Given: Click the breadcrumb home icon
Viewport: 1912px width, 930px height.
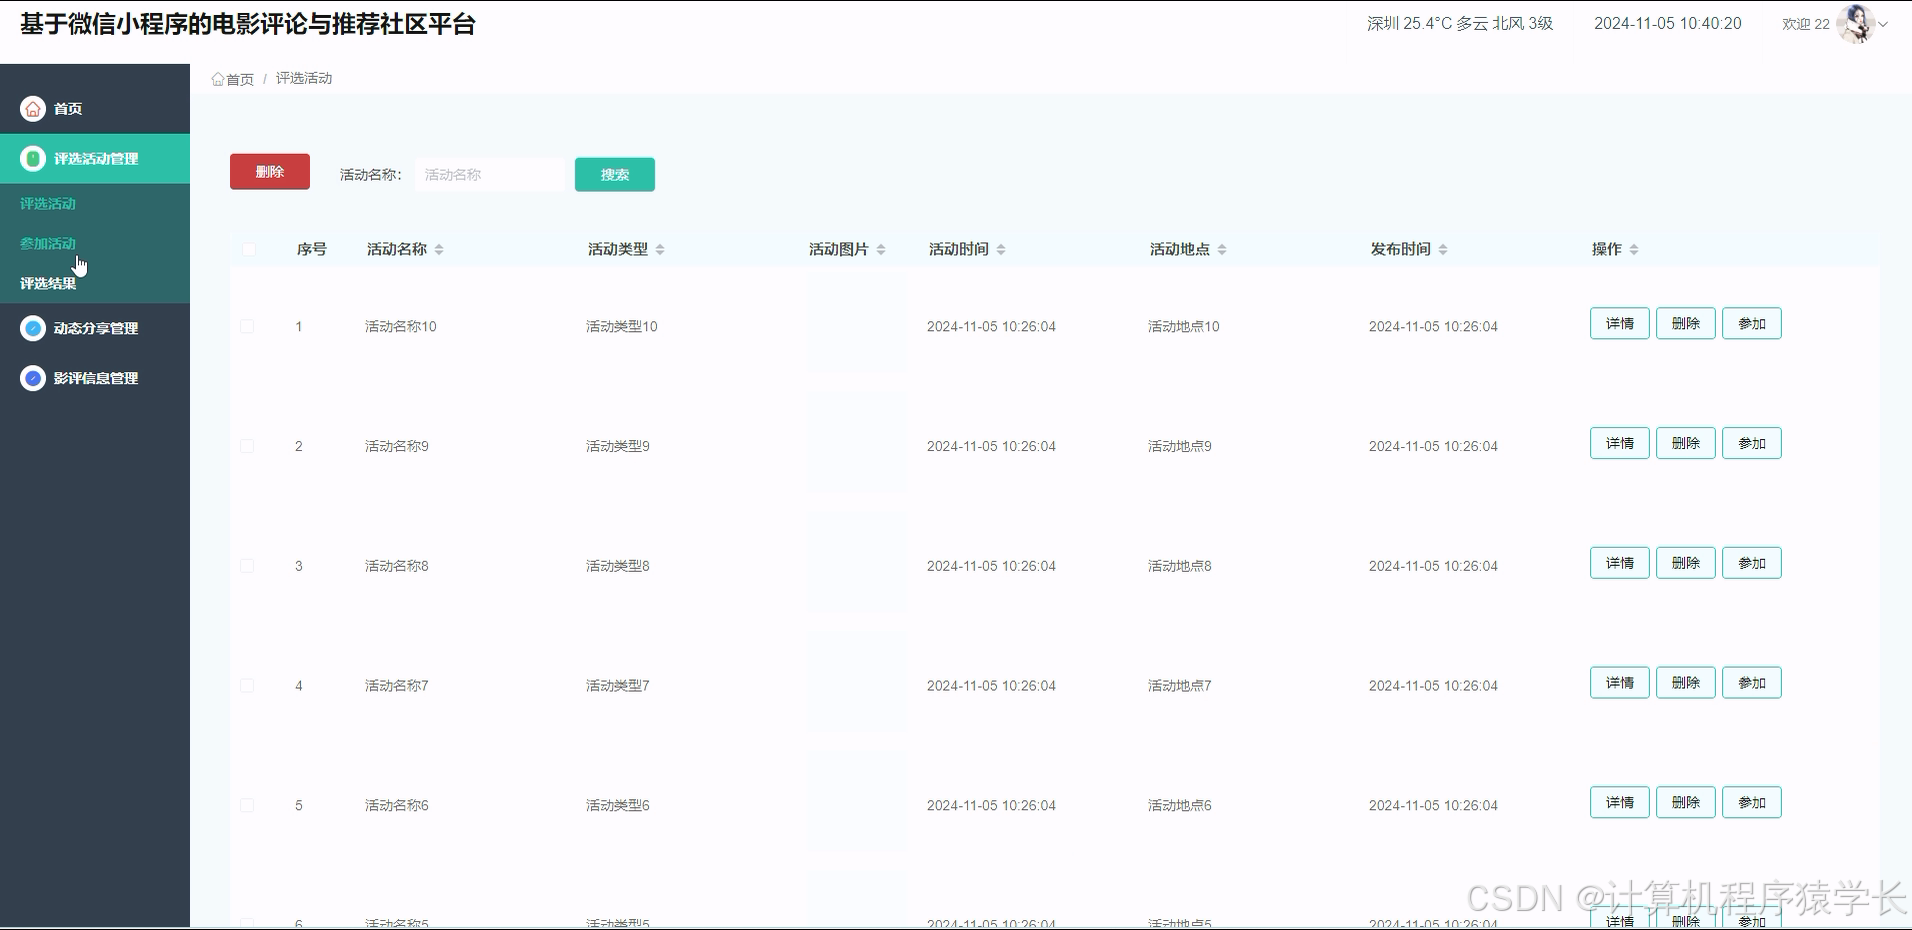Looking at the screenshot, I should (217, 79).
